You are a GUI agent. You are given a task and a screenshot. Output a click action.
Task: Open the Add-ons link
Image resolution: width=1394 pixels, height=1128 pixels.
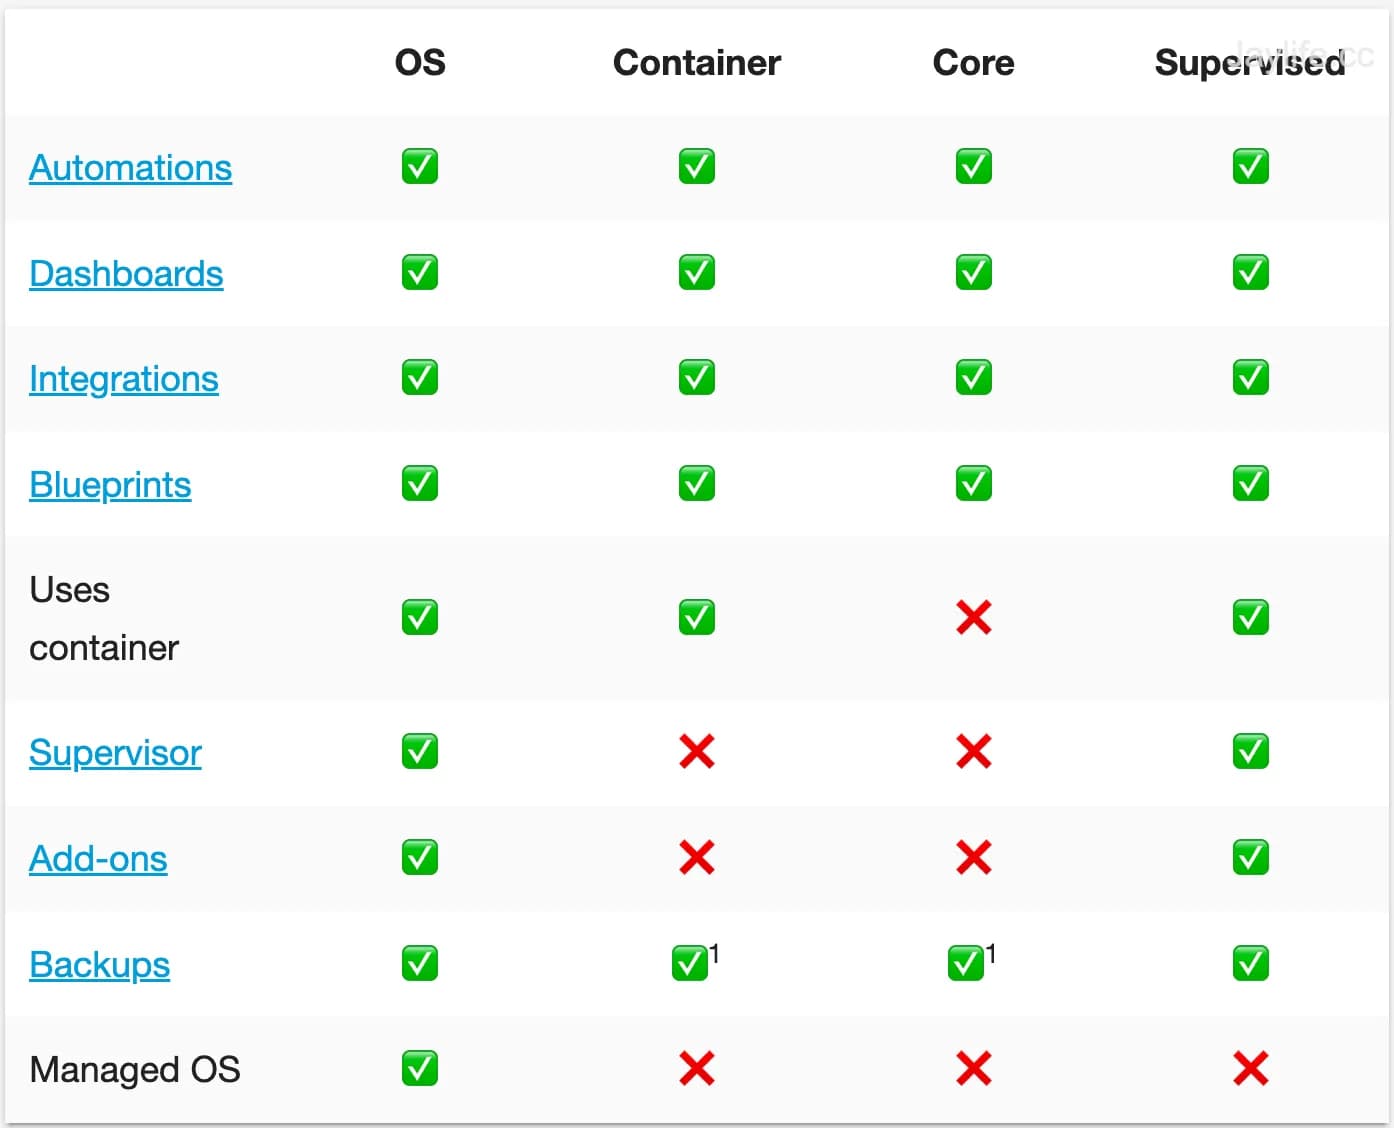(x=98, y=859)
